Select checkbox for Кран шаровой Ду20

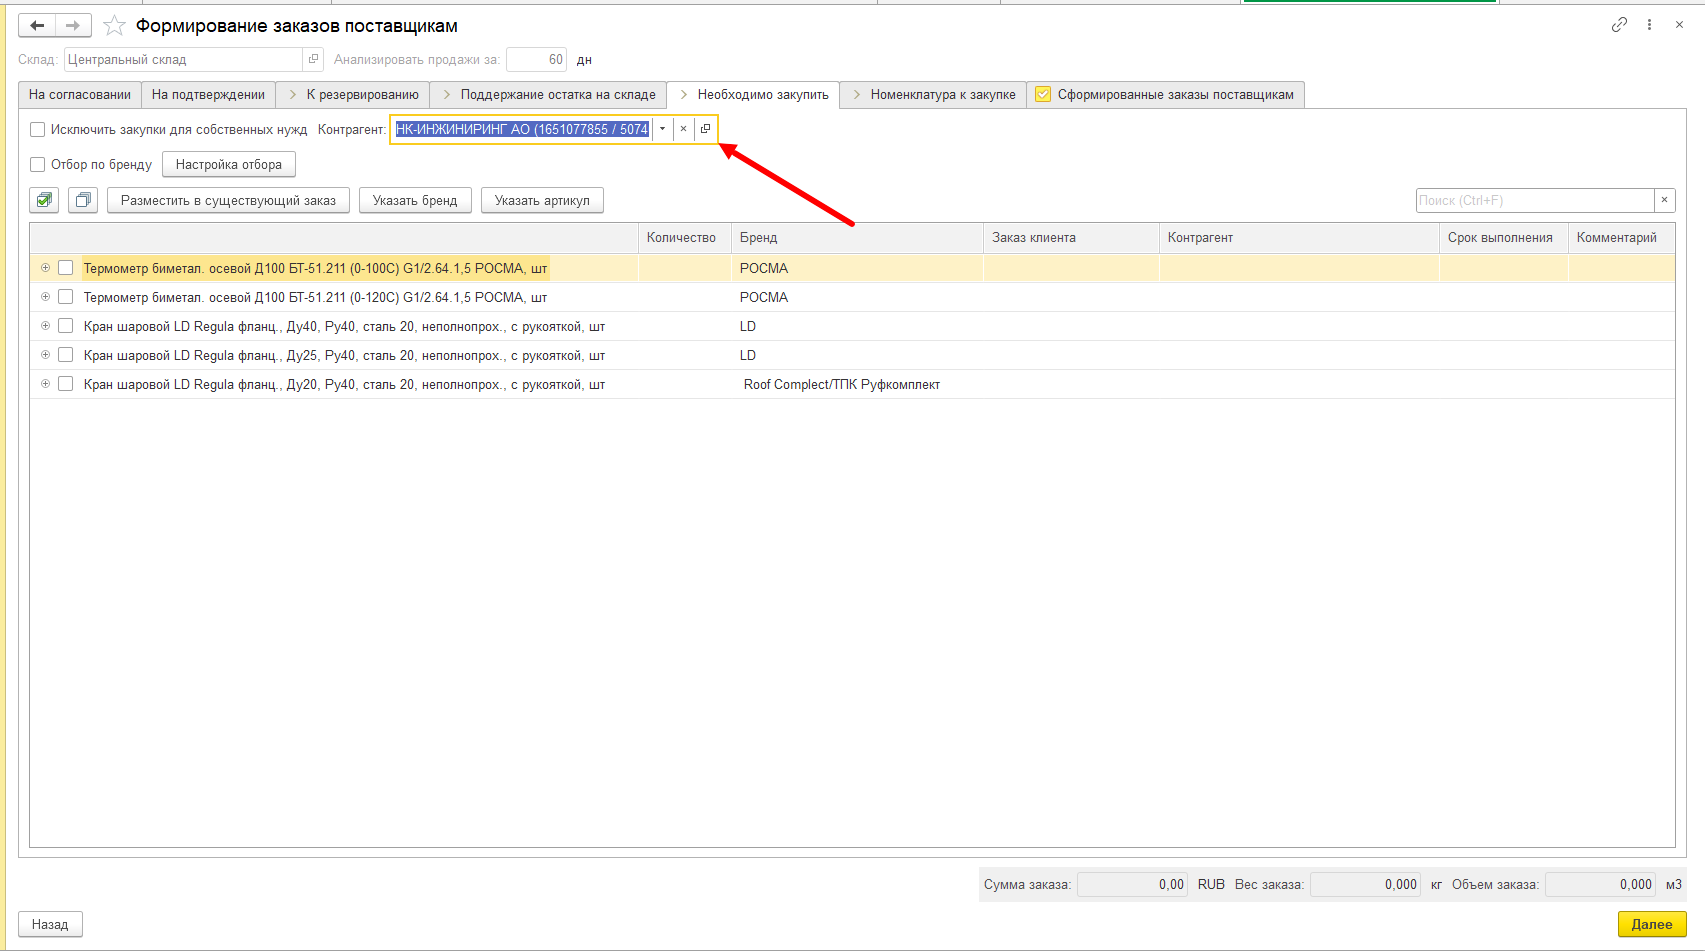(x=66, y=384)
